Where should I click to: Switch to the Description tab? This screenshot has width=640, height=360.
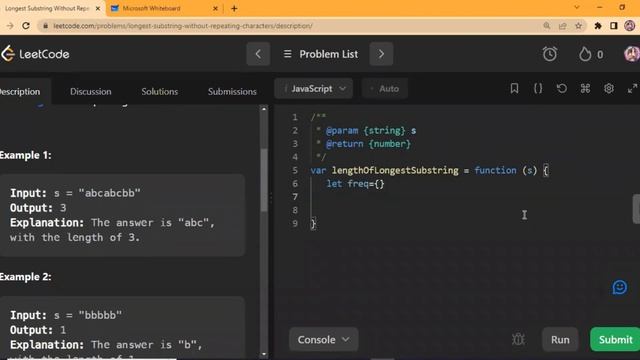20,91
